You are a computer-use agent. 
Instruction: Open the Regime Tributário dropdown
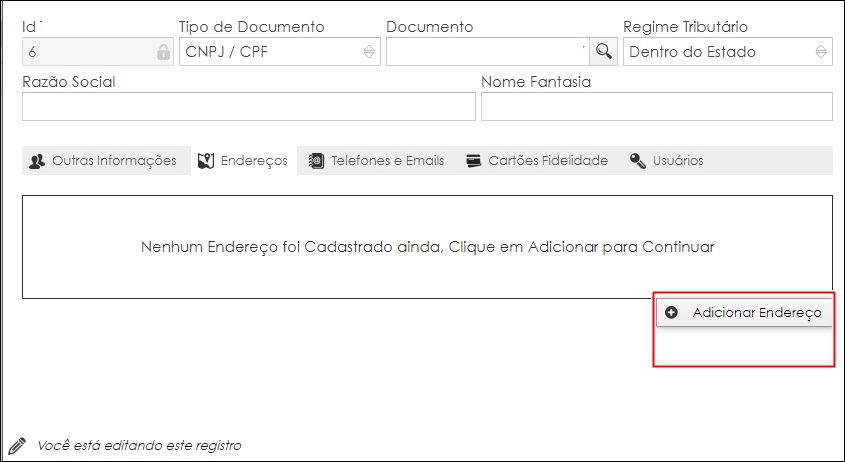coord(728,52)
